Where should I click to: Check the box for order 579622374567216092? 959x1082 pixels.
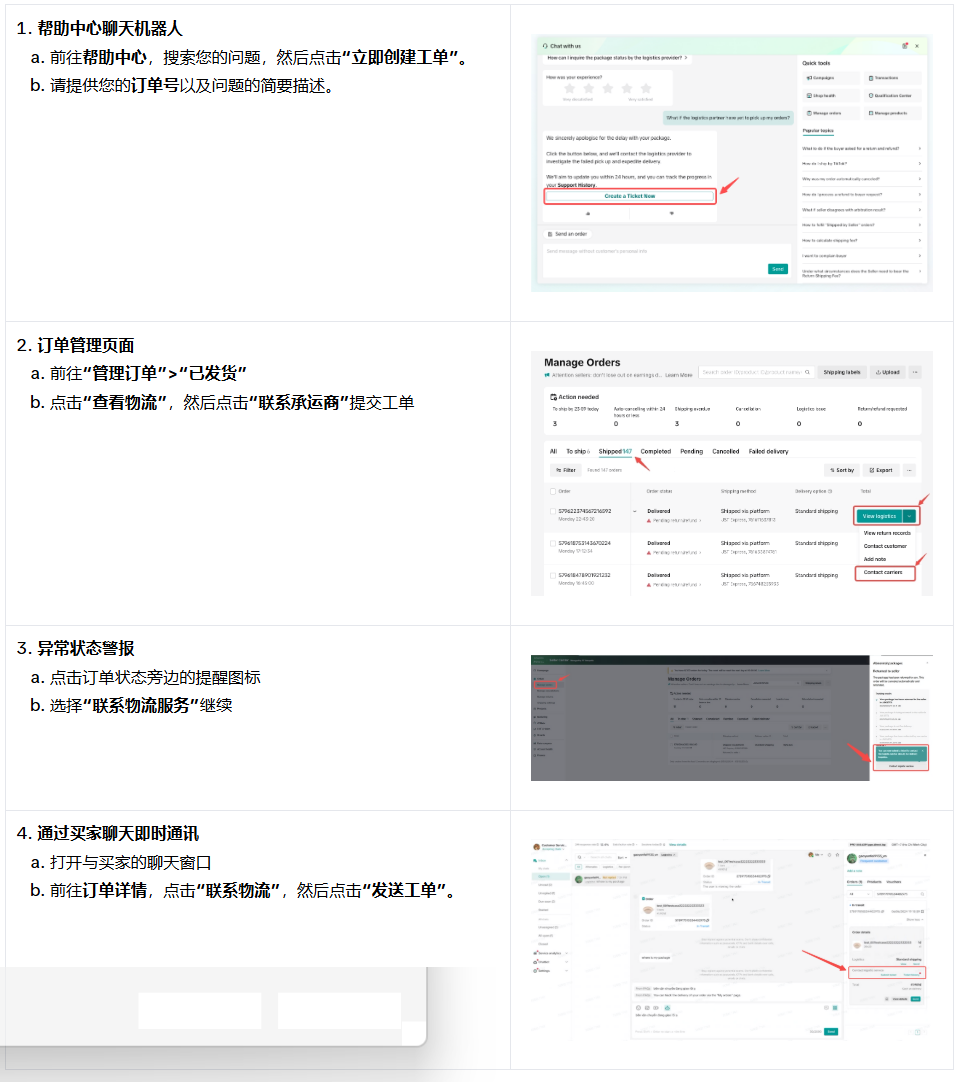click(553, 511)
